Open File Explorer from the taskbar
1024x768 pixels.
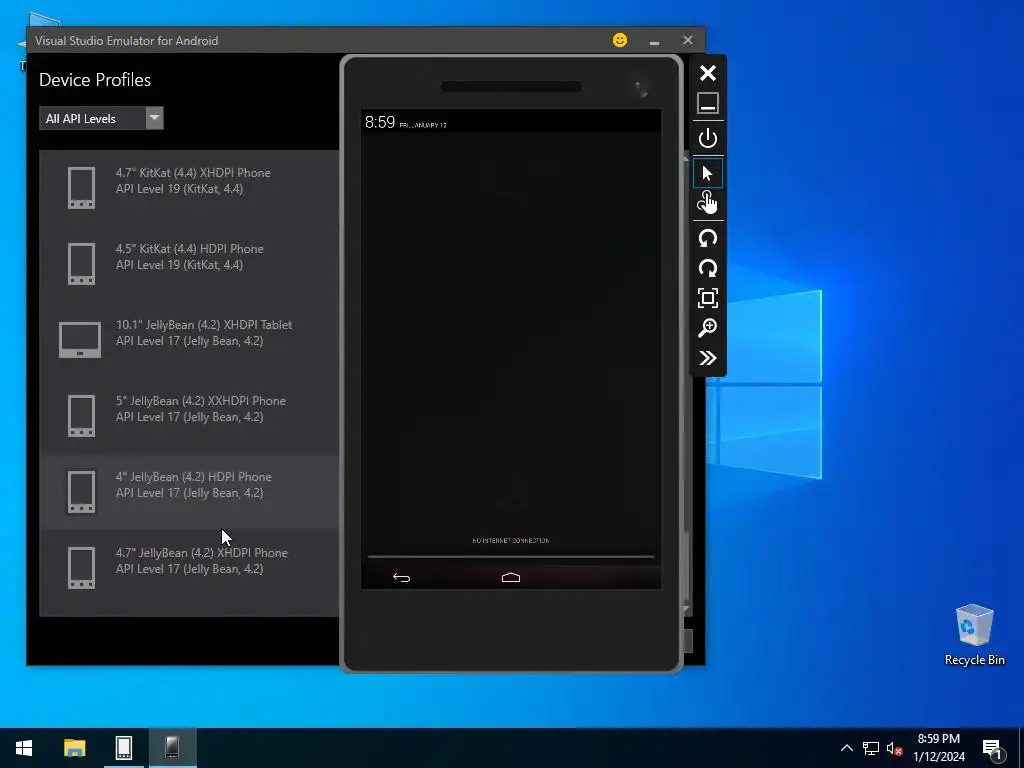tap(74, 748)
